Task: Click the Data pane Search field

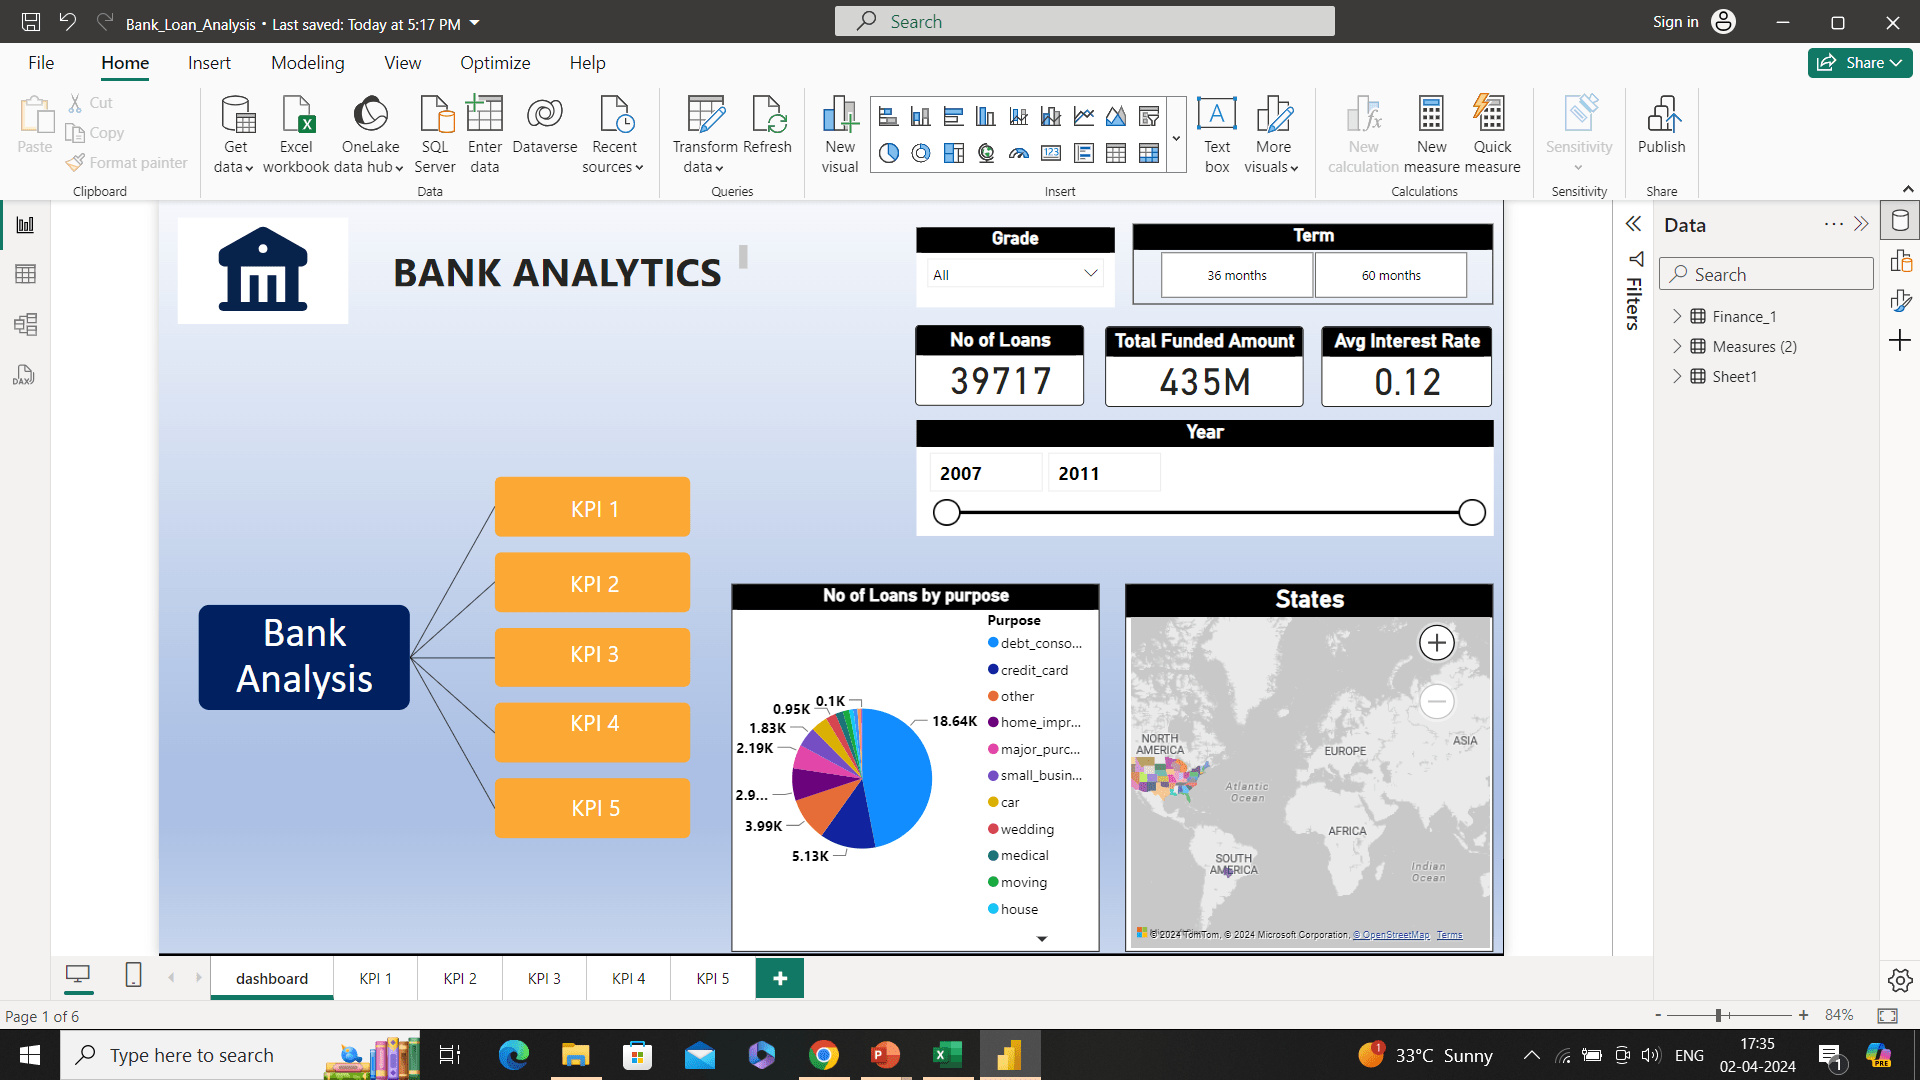Action: pyautogui.click(x=1766, y=274)
